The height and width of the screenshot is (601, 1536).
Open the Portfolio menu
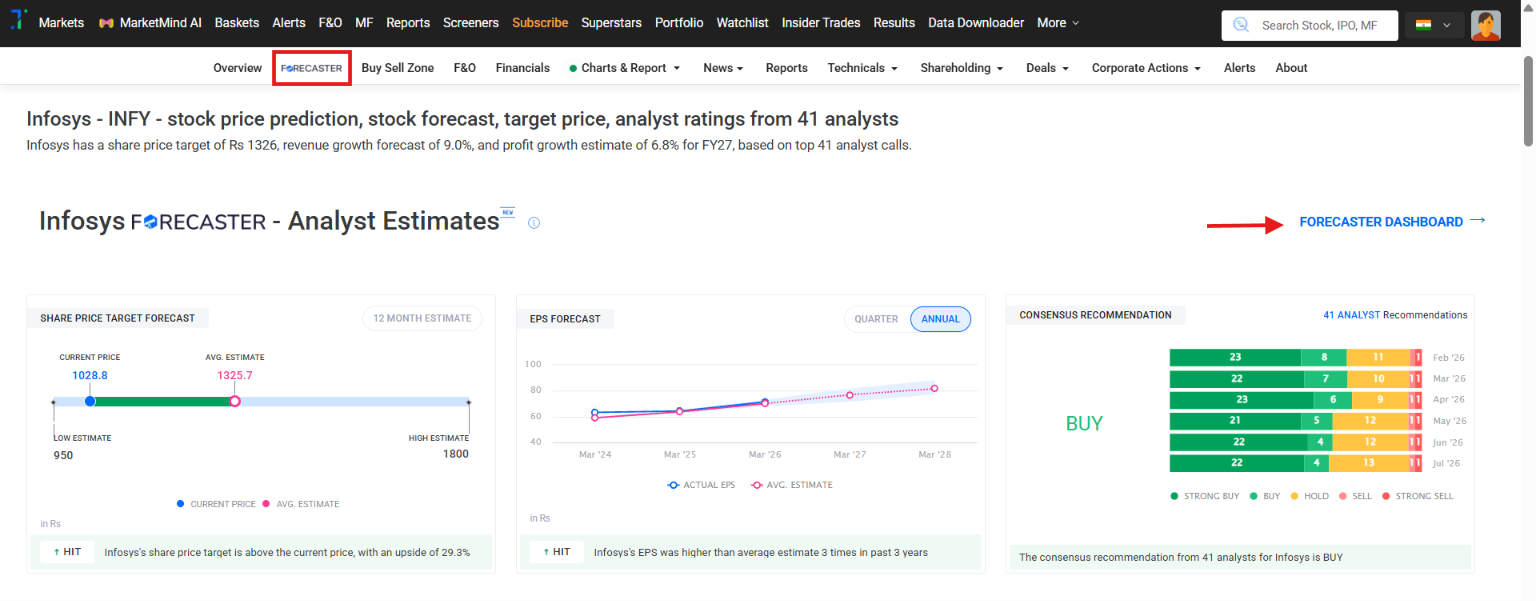(x=679, y=22)
